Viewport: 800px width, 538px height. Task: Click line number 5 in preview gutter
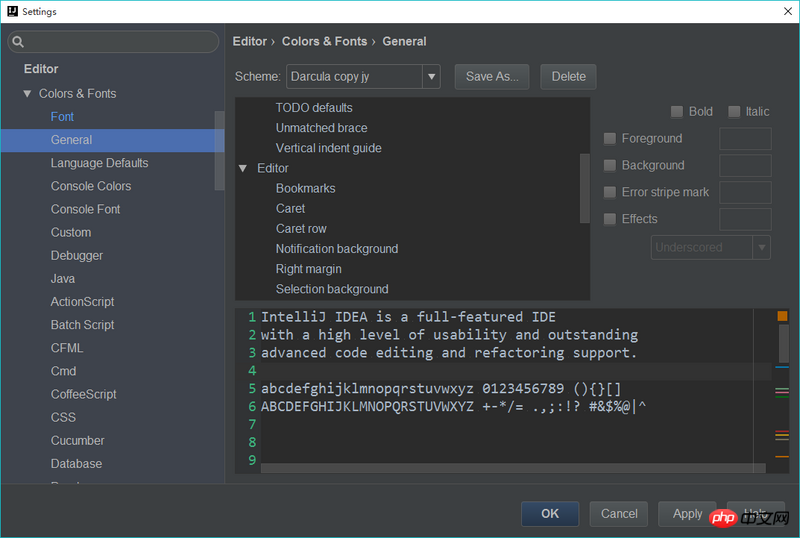(252, 388)
